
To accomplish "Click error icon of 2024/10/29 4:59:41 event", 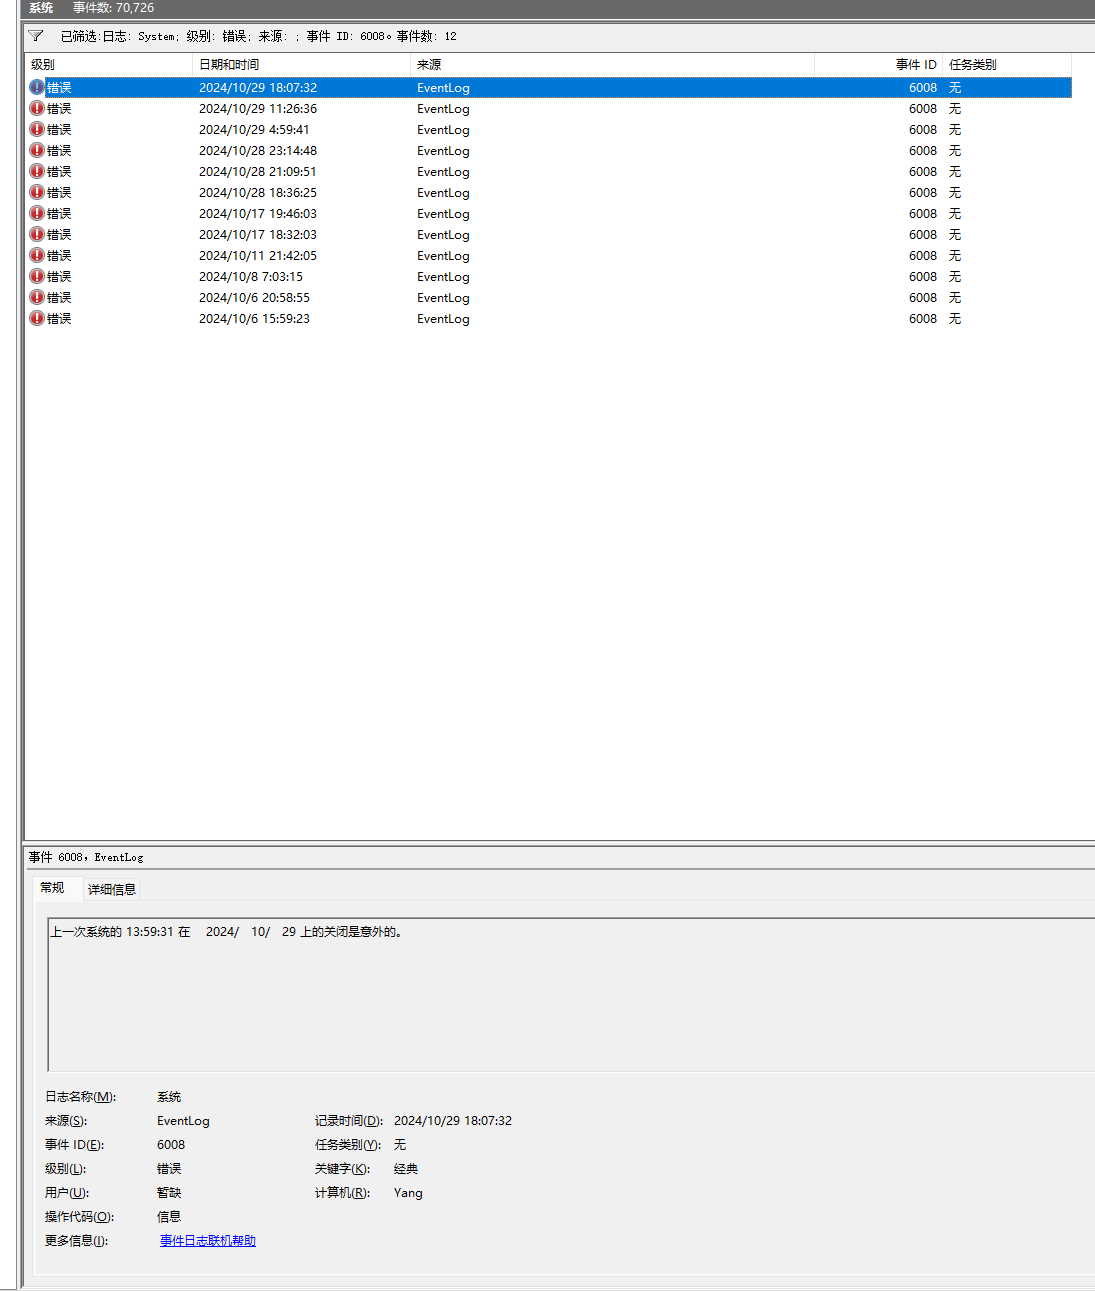I will tap(37, 129).
